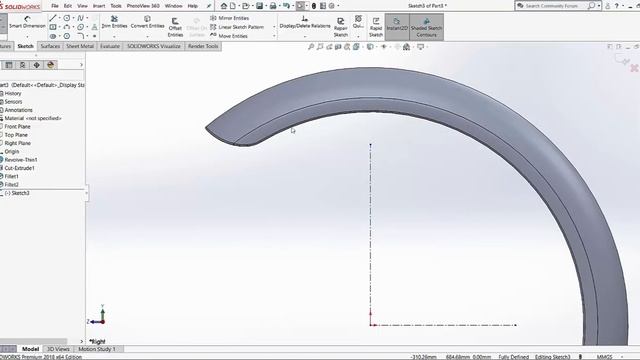Open the Insert menu

[x=99, y=6]
